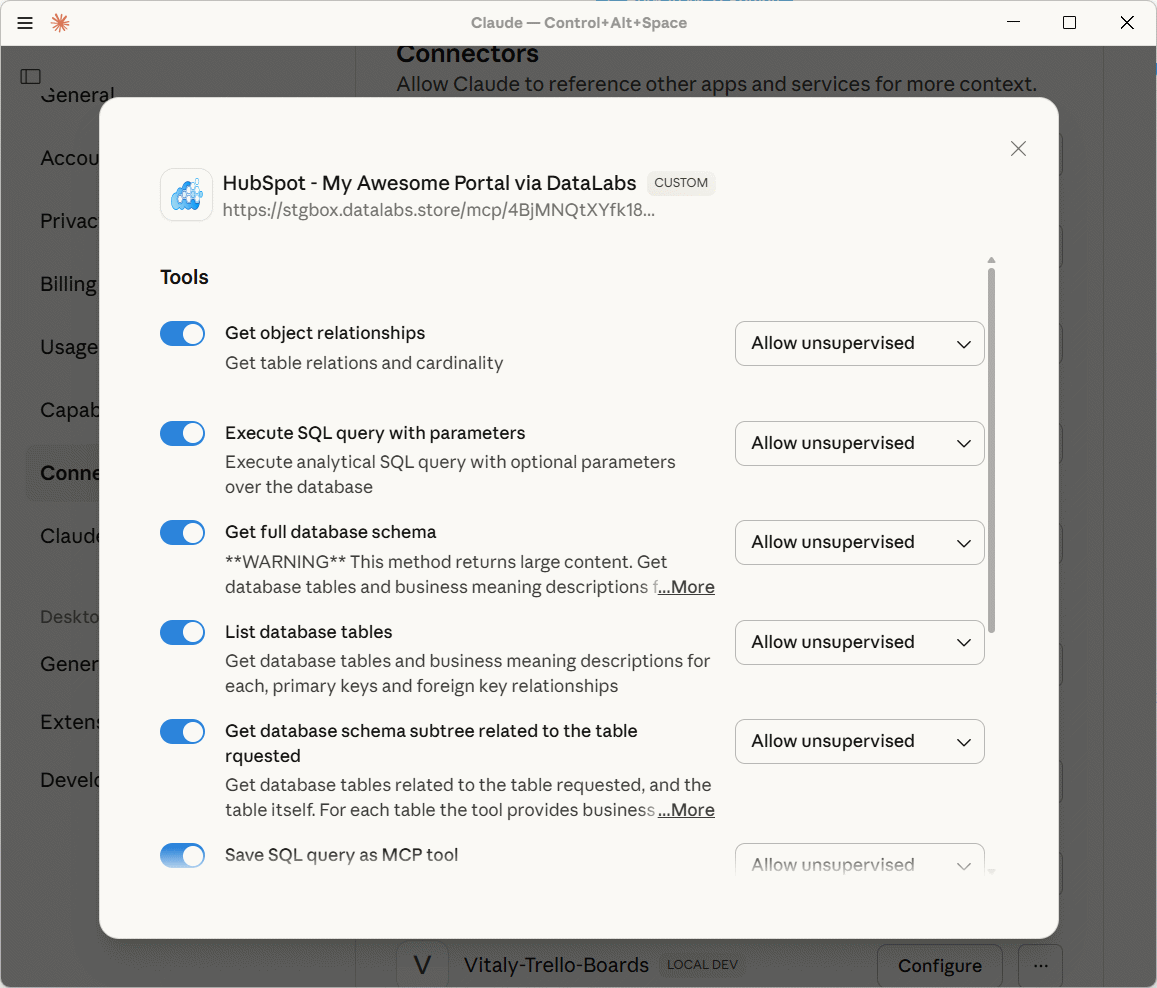
Task: Open the hamburger menu in title bar
Action: pos(25,23)
